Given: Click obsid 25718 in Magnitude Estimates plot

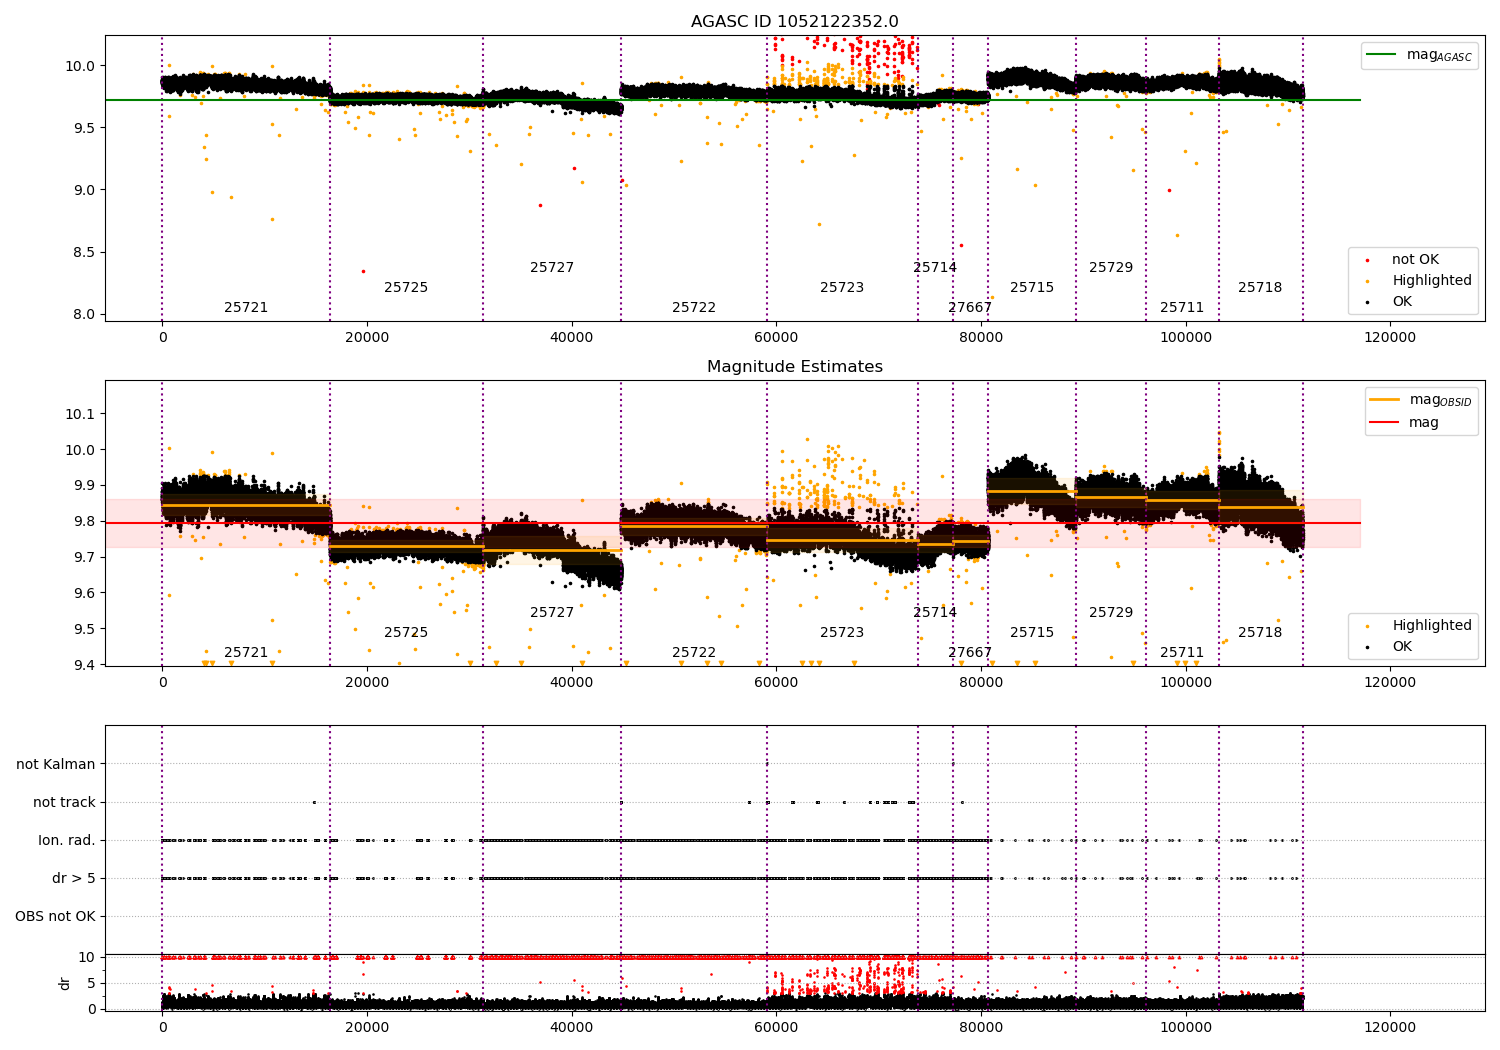Looking at the screenshot, I should pos(1260,632).
